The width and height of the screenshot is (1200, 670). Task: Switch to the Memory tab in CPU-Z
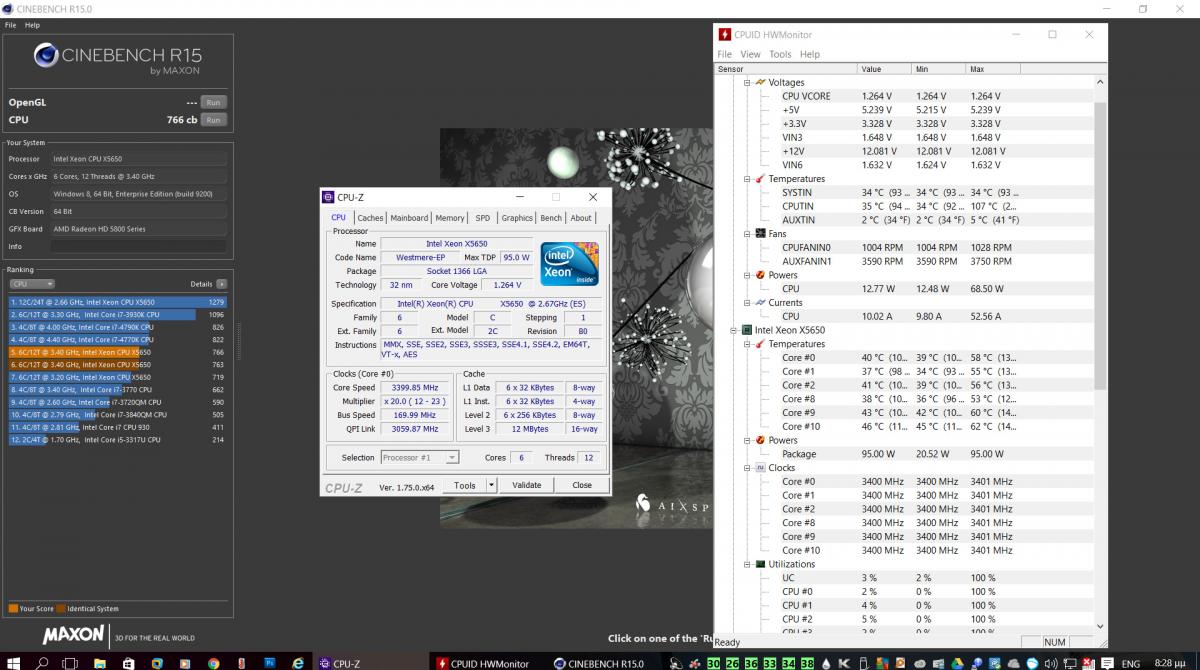450,218
